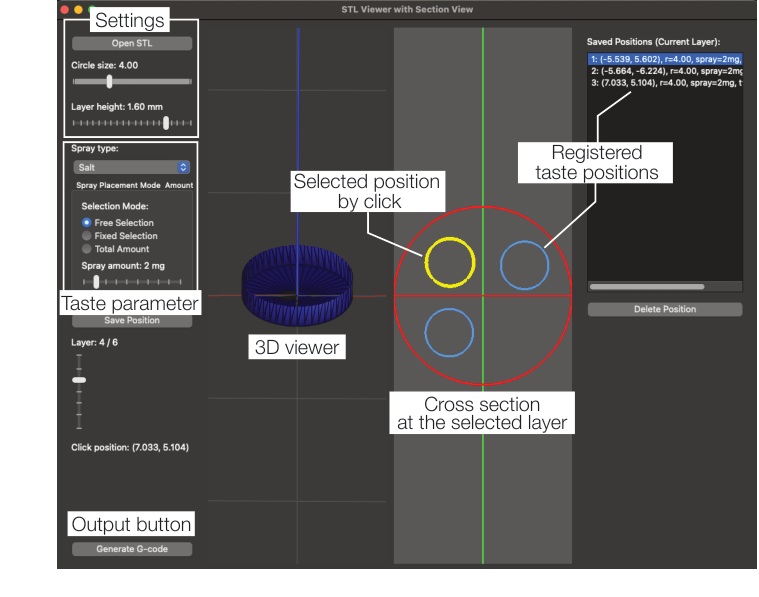Move the Layer height slider handle
The height and width of the screenshot is (597, 759).
[x=166, y=123]
